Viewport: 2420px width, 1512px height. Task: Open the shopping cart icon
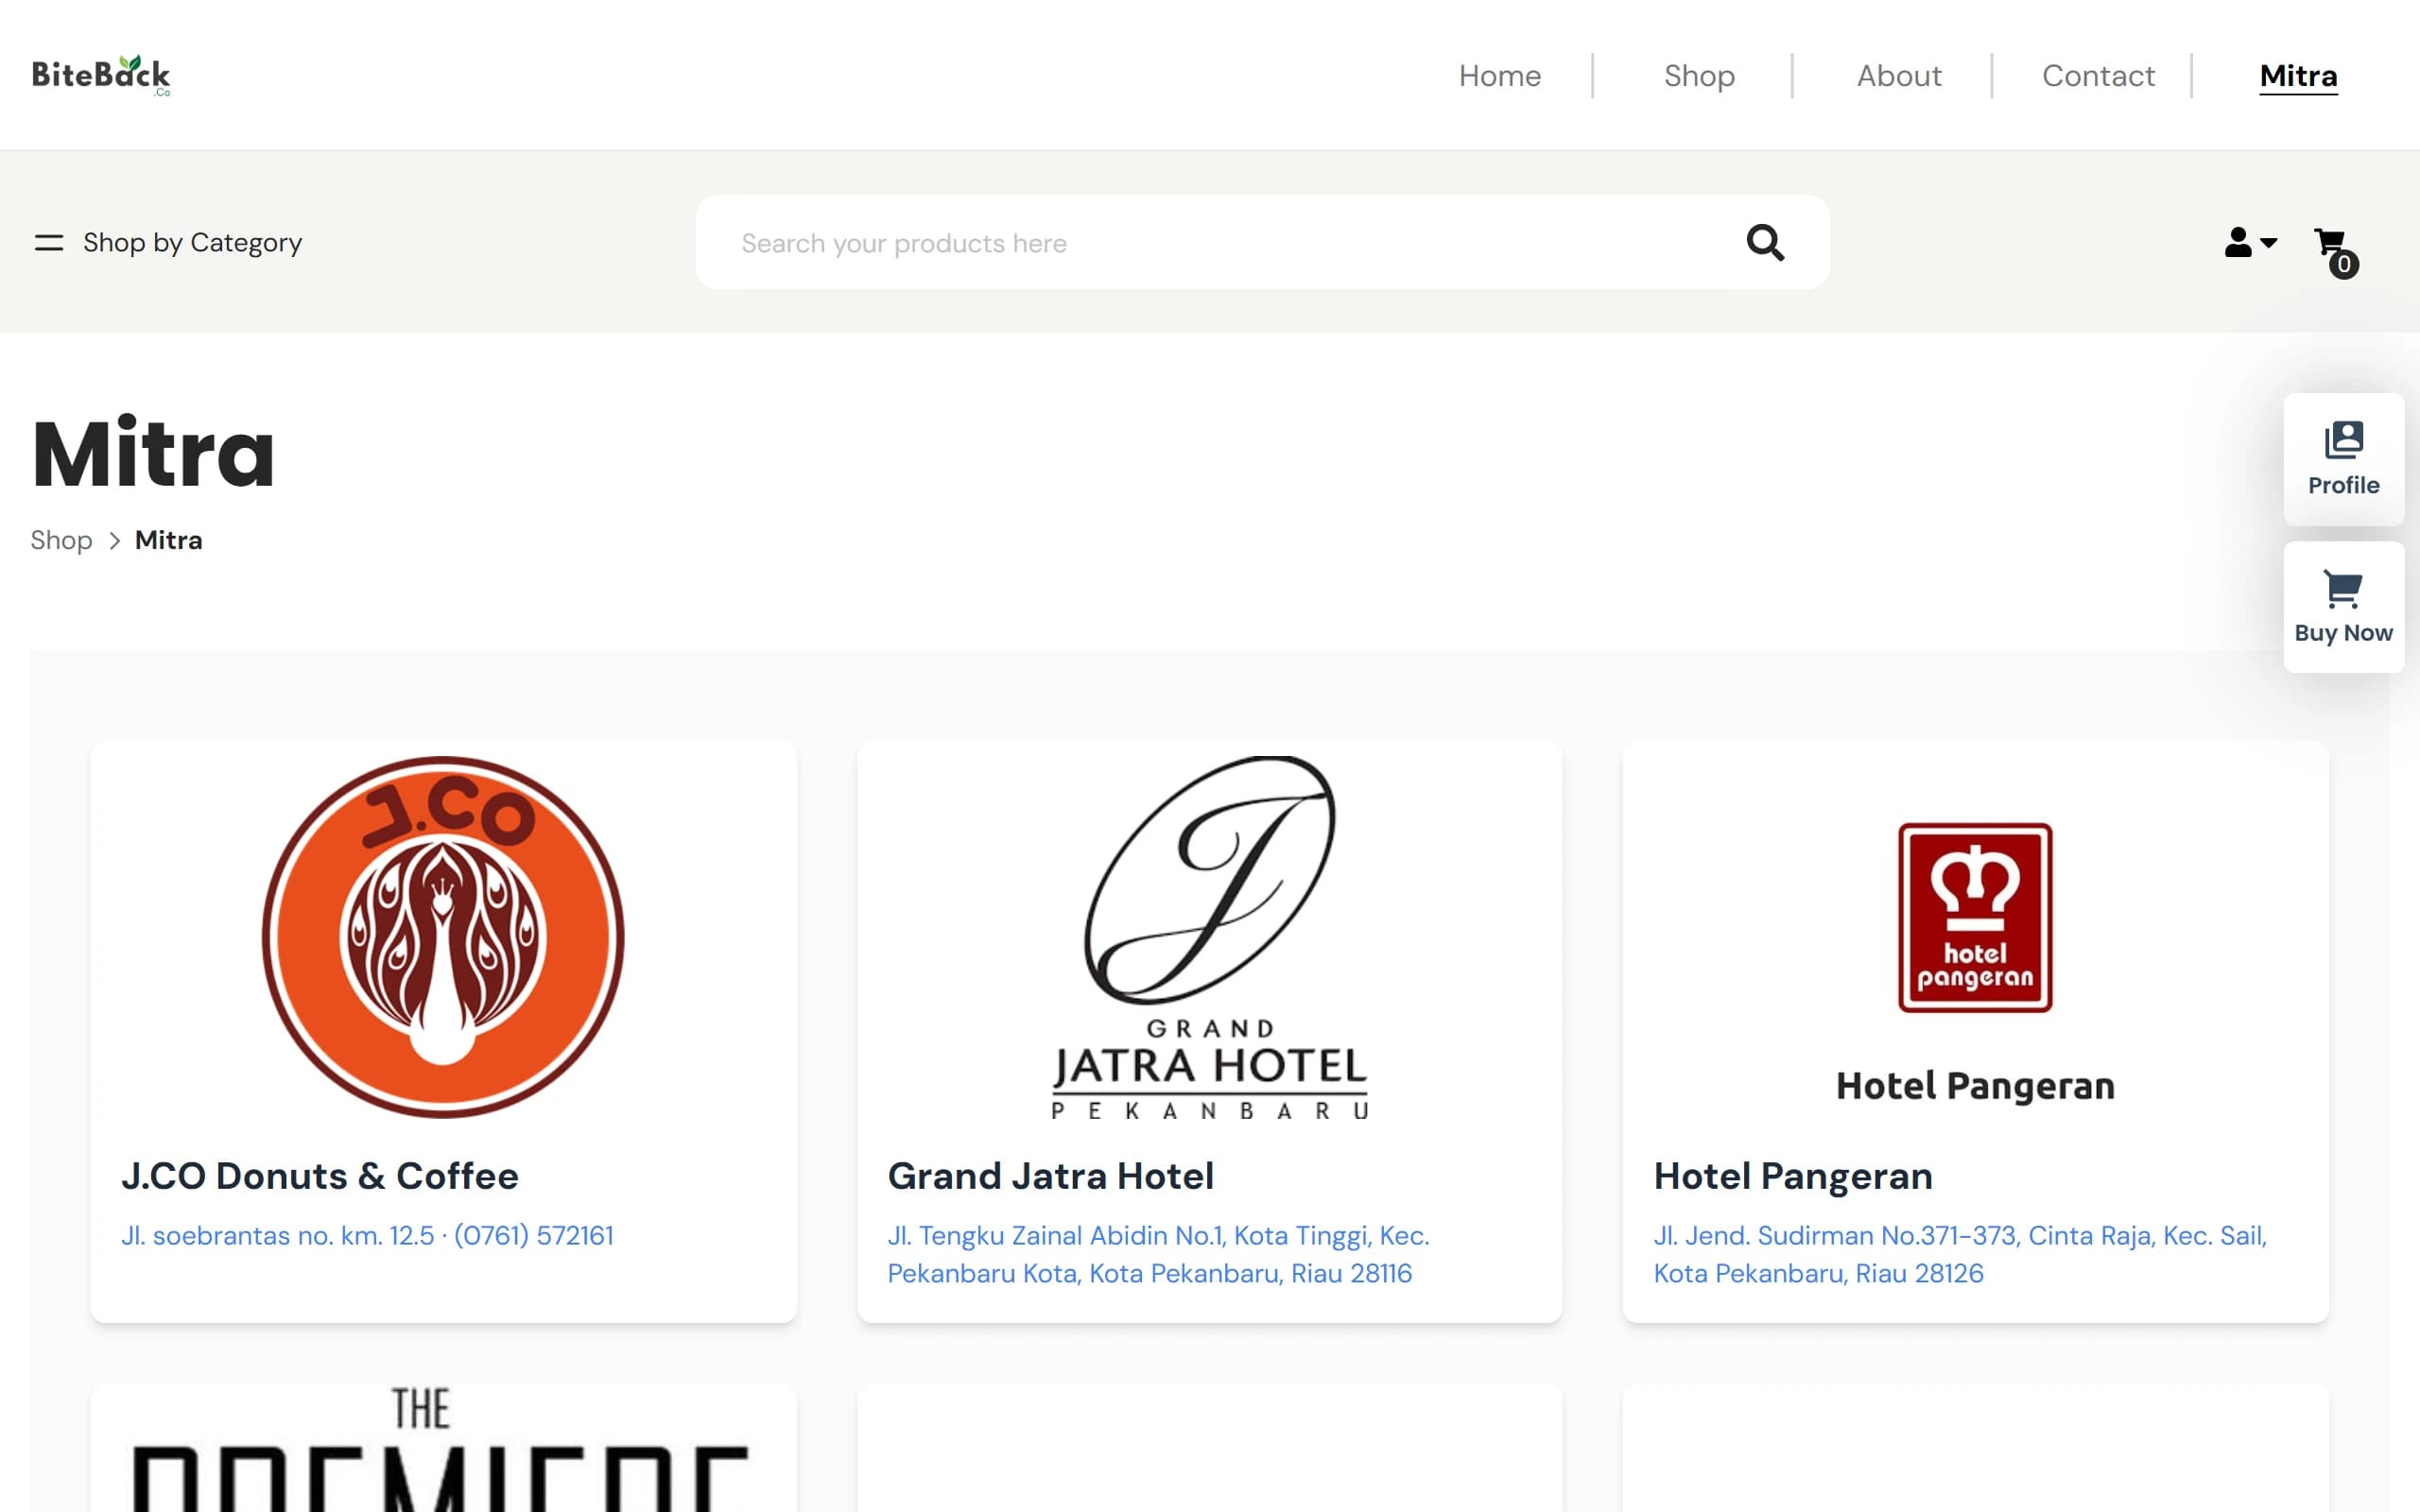tap(2329, 242)
